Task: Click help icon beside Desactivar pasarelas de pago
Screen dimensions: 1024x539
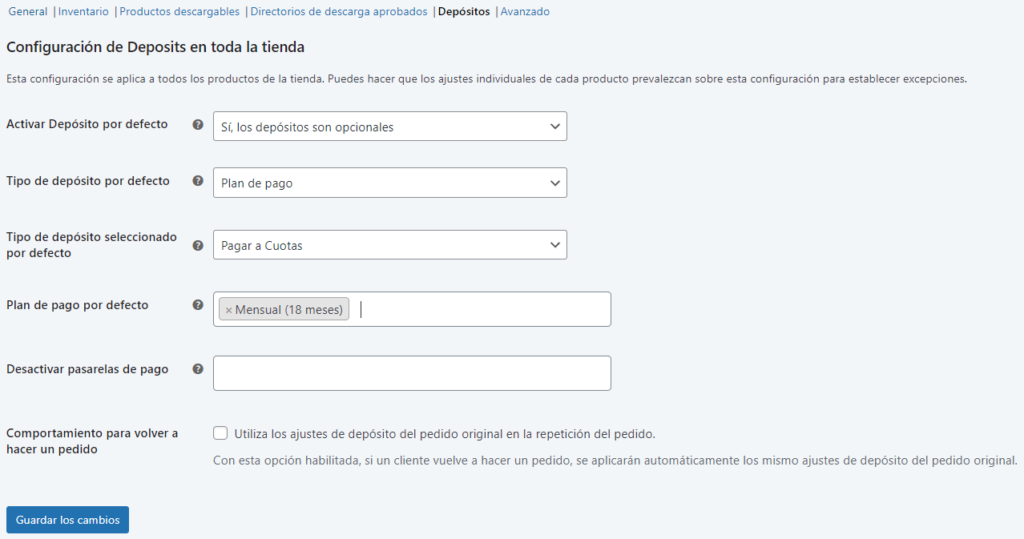Action: 198,369
